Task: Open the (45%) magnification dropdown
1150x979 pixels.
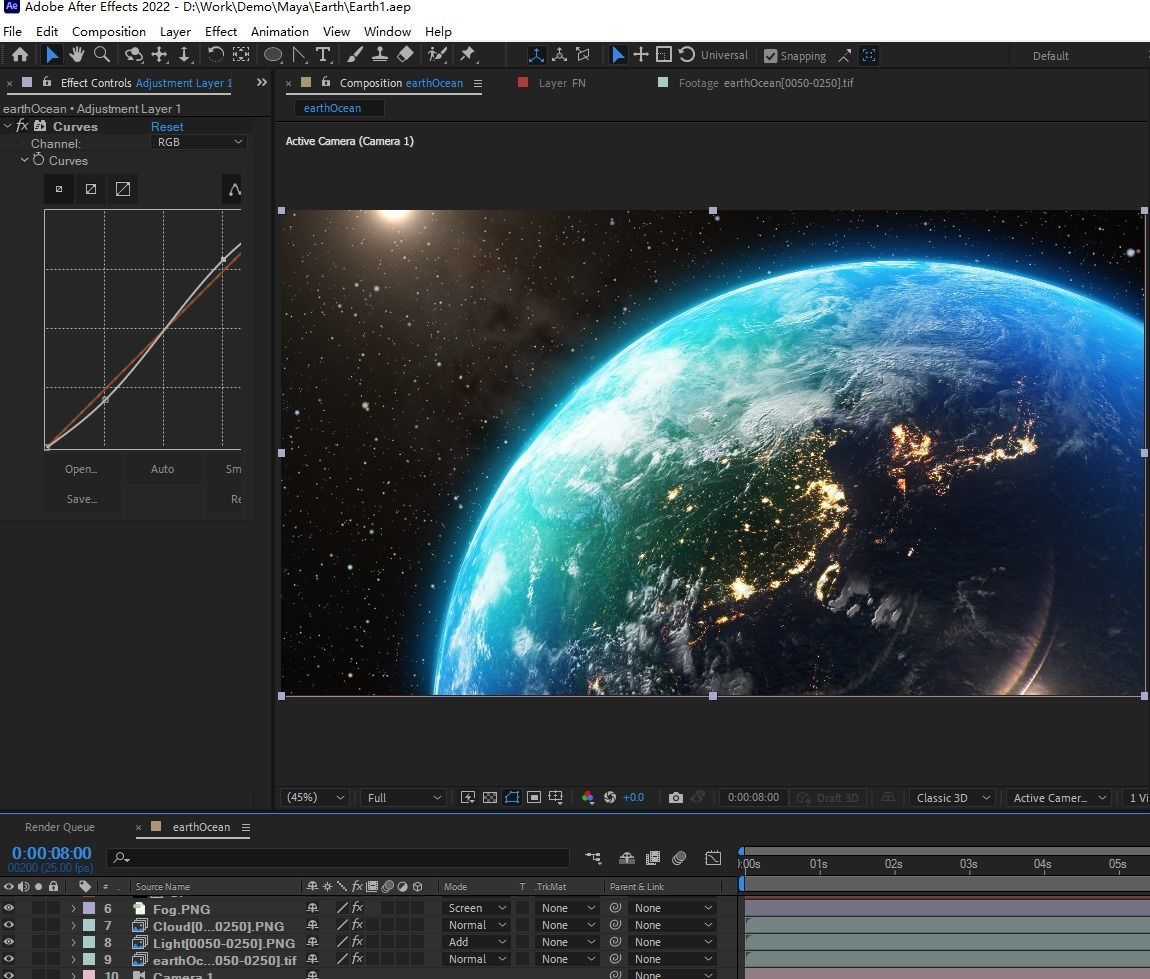Action: (x=315, y=797)
